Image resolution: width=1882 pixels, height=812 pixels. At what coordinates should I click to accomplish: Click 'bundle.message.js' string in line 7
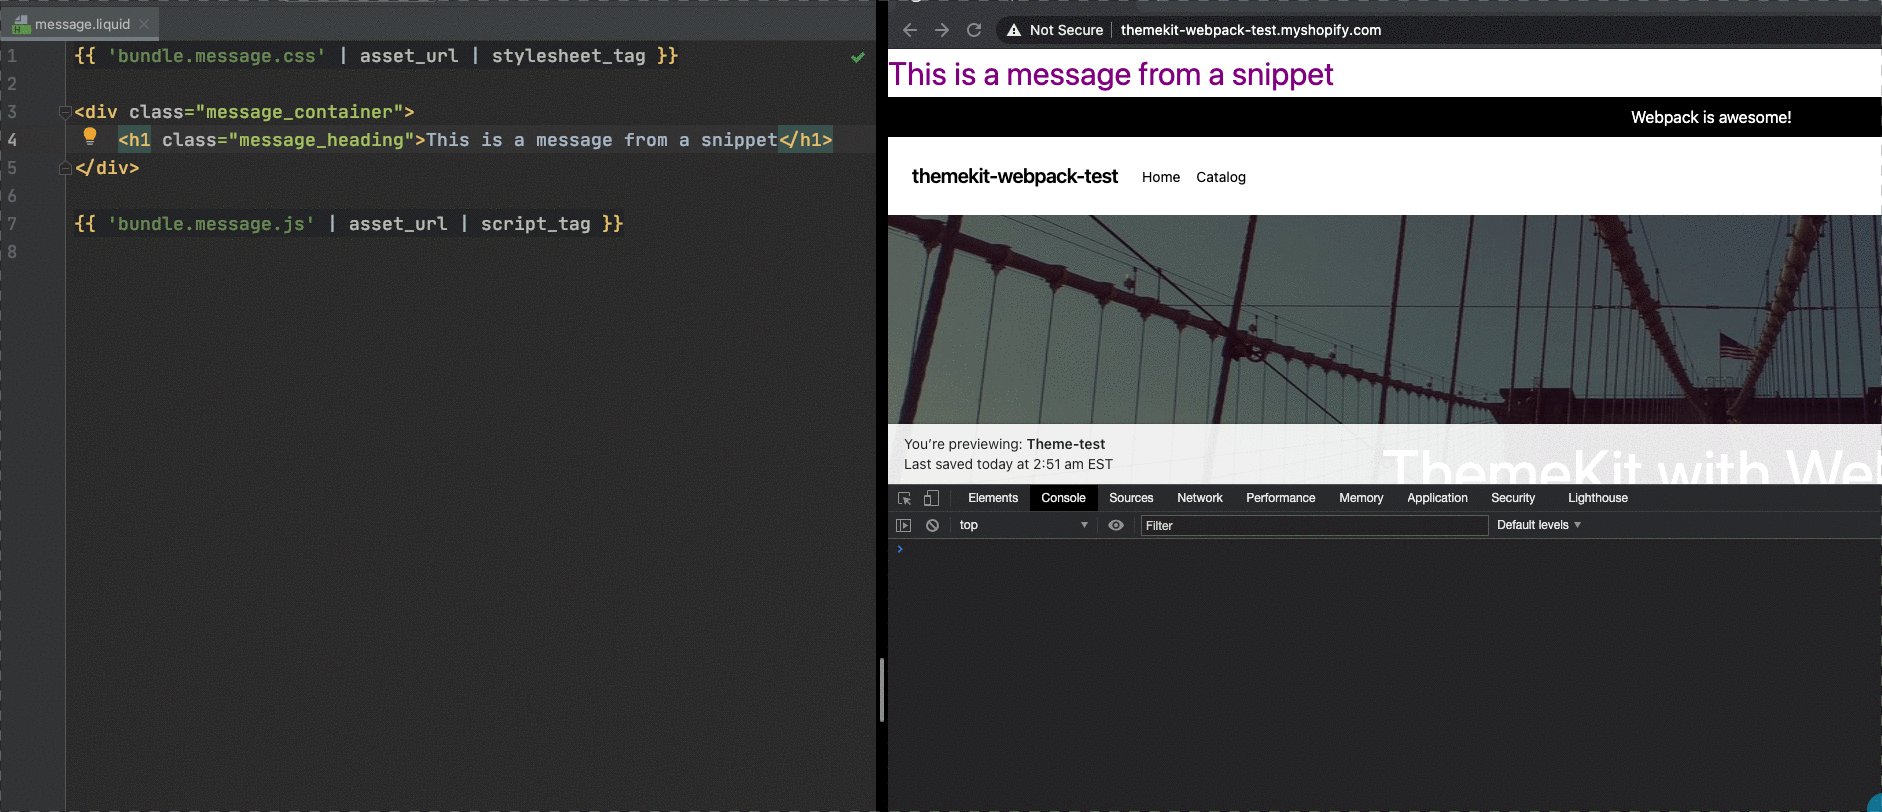(x=211, y=224)
